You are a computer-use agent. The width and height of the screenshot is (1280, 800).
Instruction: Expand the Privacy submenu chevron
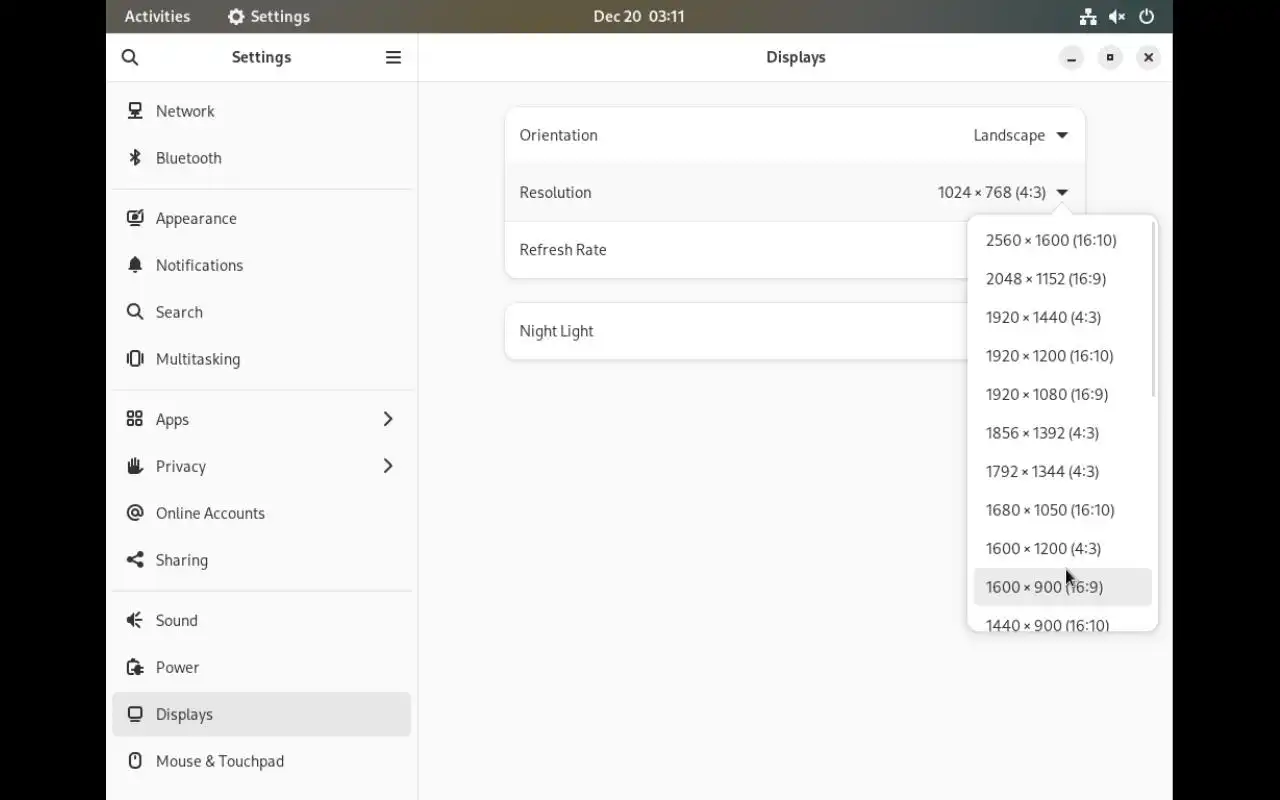tap(388, 466)
